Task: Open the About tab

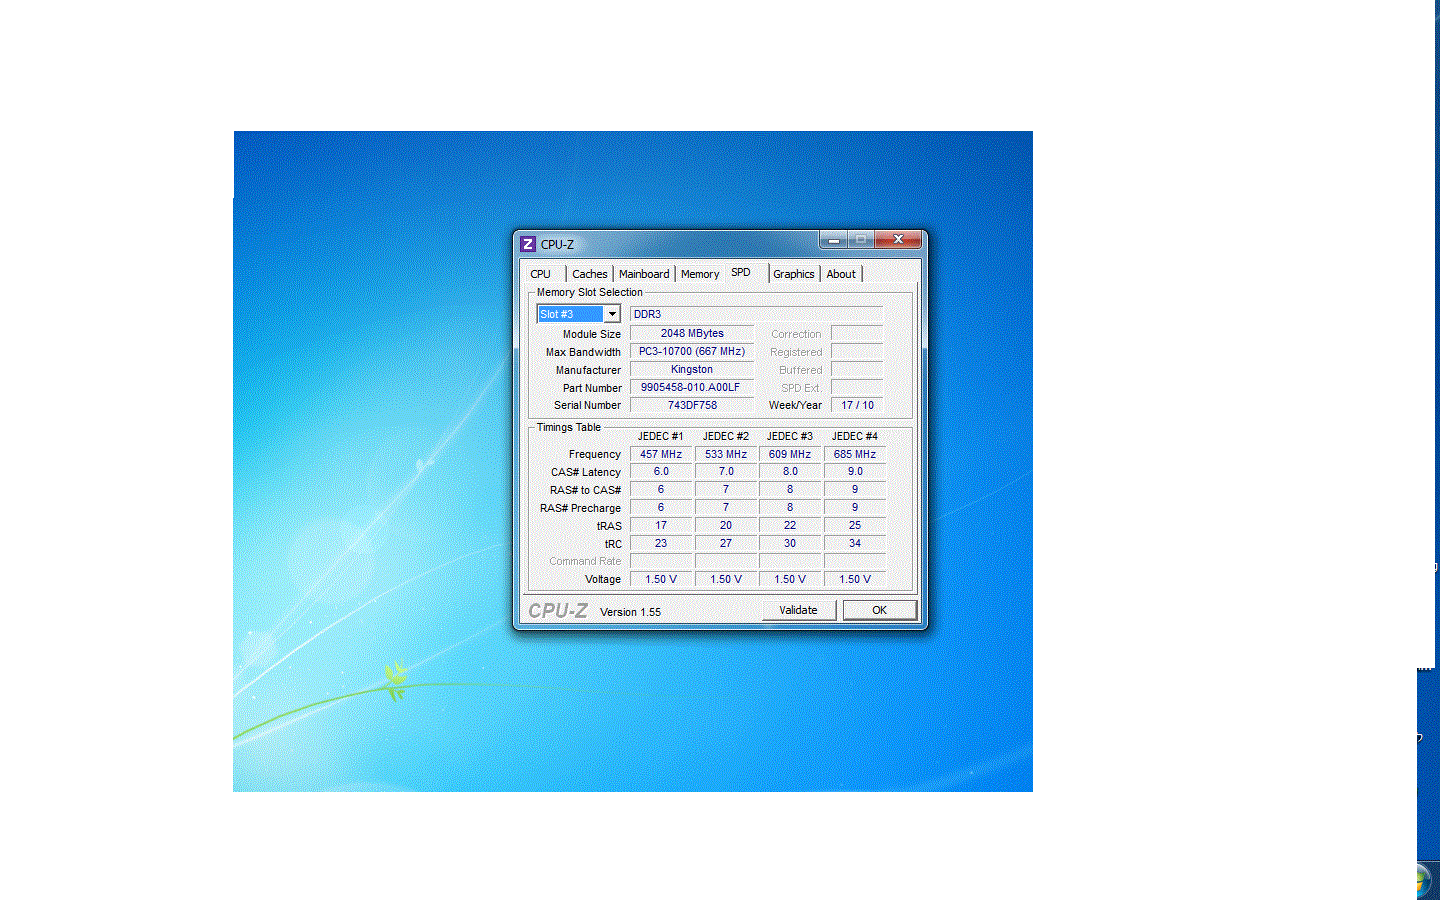Action: [x=841, y=274]
